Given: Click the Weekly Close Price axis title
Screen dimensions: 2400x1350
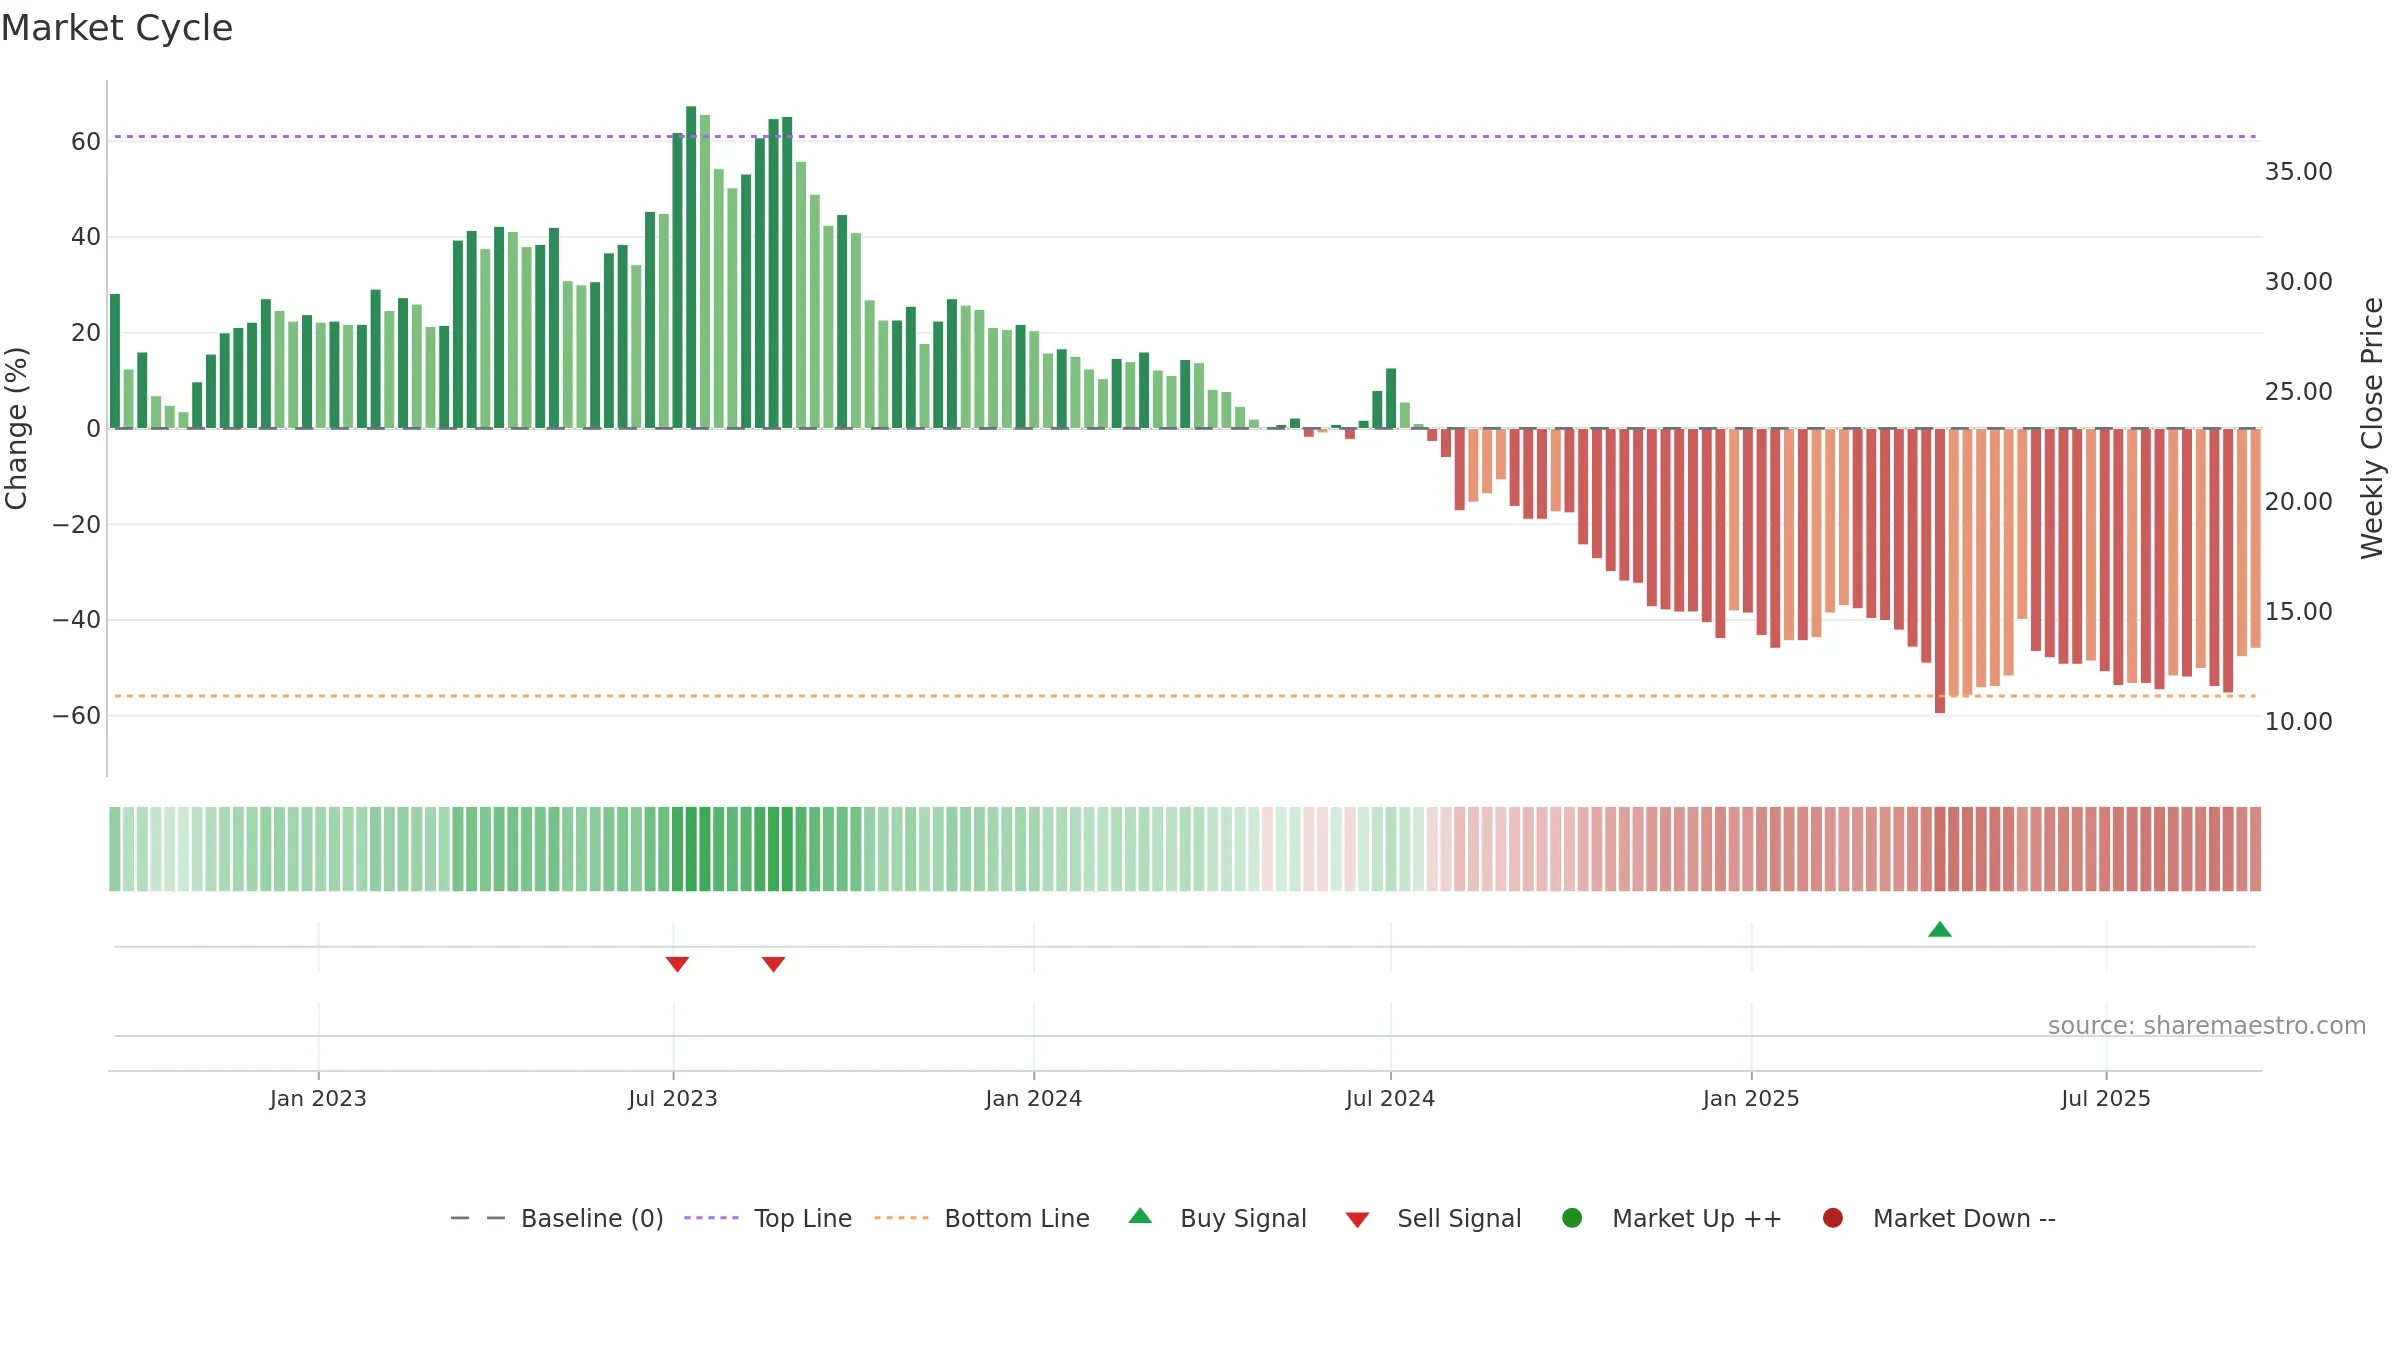Looking at the screenshot, I should (2372, 428).
